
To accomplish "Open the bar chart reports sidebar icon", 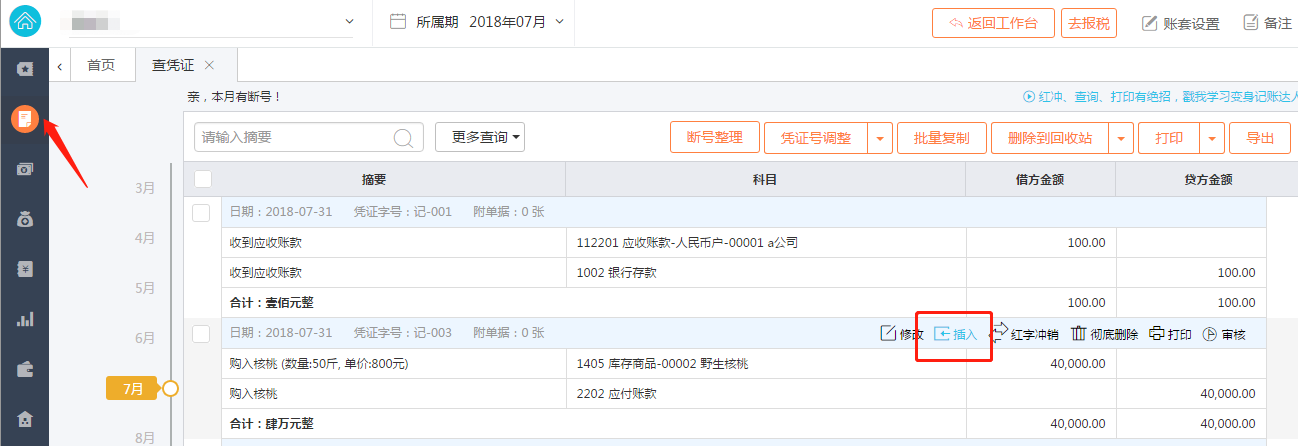I will 25,320.
